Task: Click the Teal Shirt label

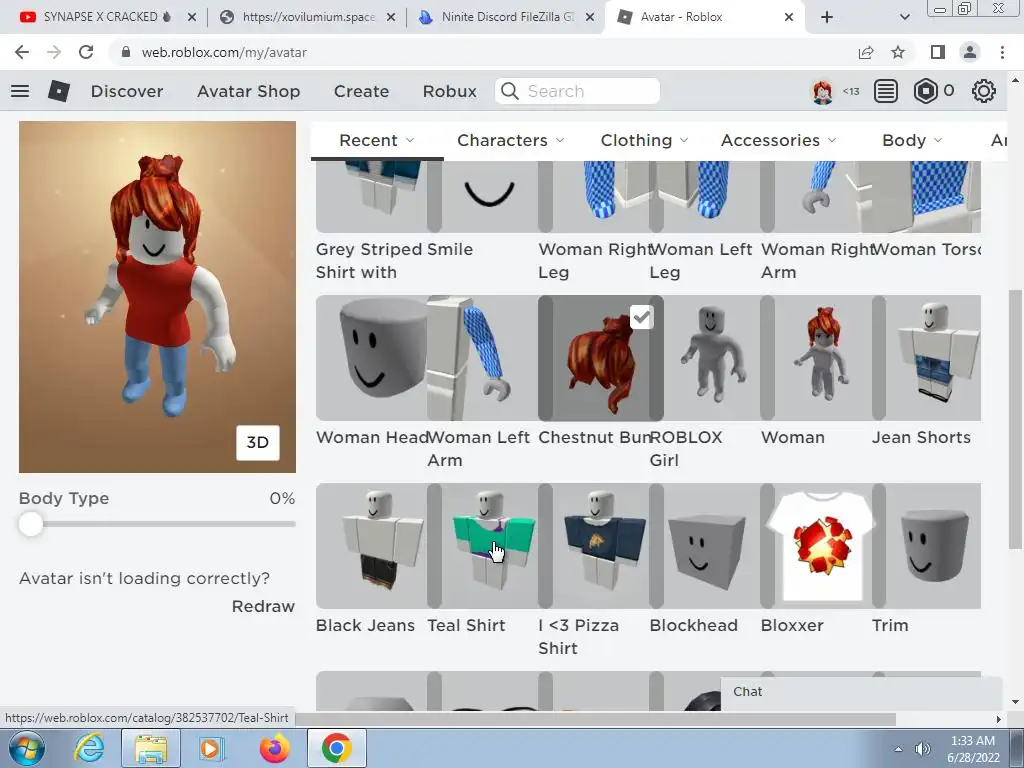Action: [x=466, y=626]
